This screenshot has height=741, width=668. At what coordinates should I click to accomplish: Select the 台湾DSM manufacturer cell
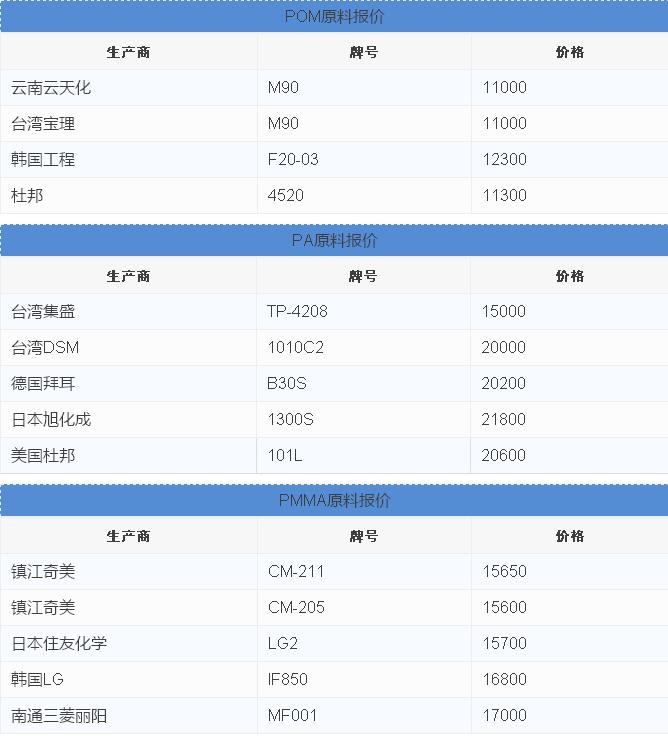[x=128, y=347]
